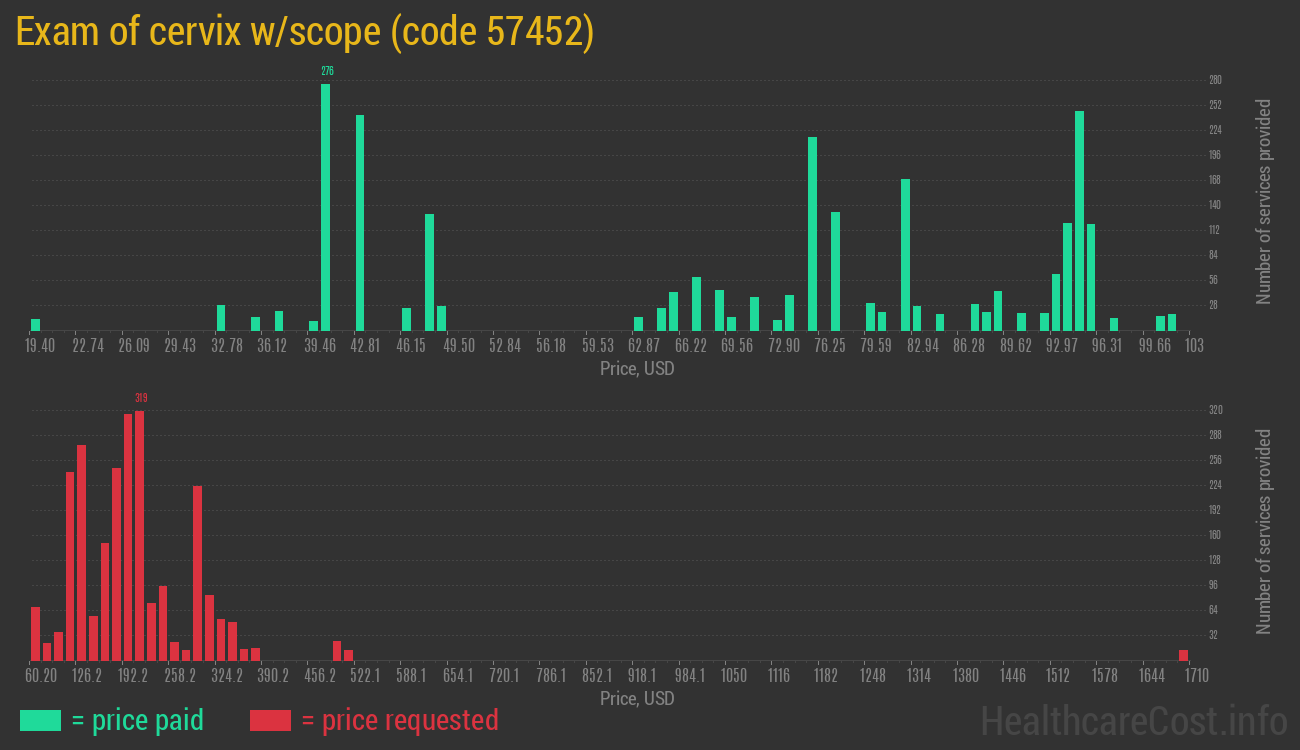Click the upper chart's 'Number of services provided' label
1300x750 pixels.
(x=1264, y=202)
